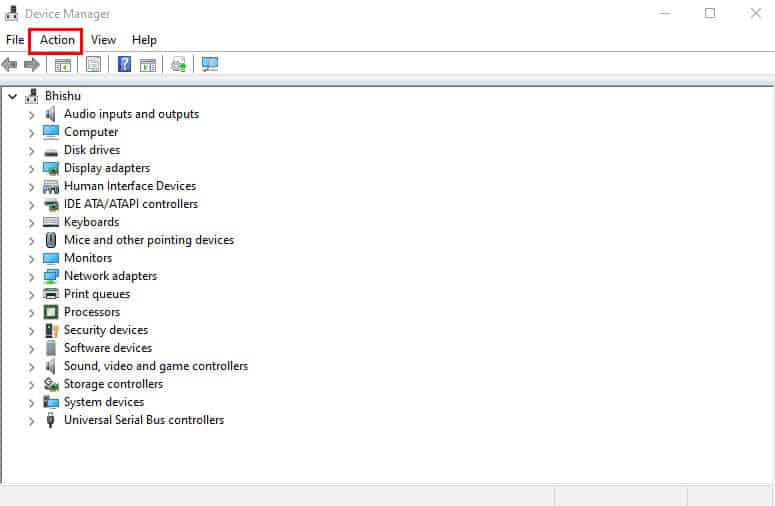The height and width of the screenshot is (506, 775).
Task: Click Show/Hide Console Tree toolbar icon
Action: coord(63,65)
